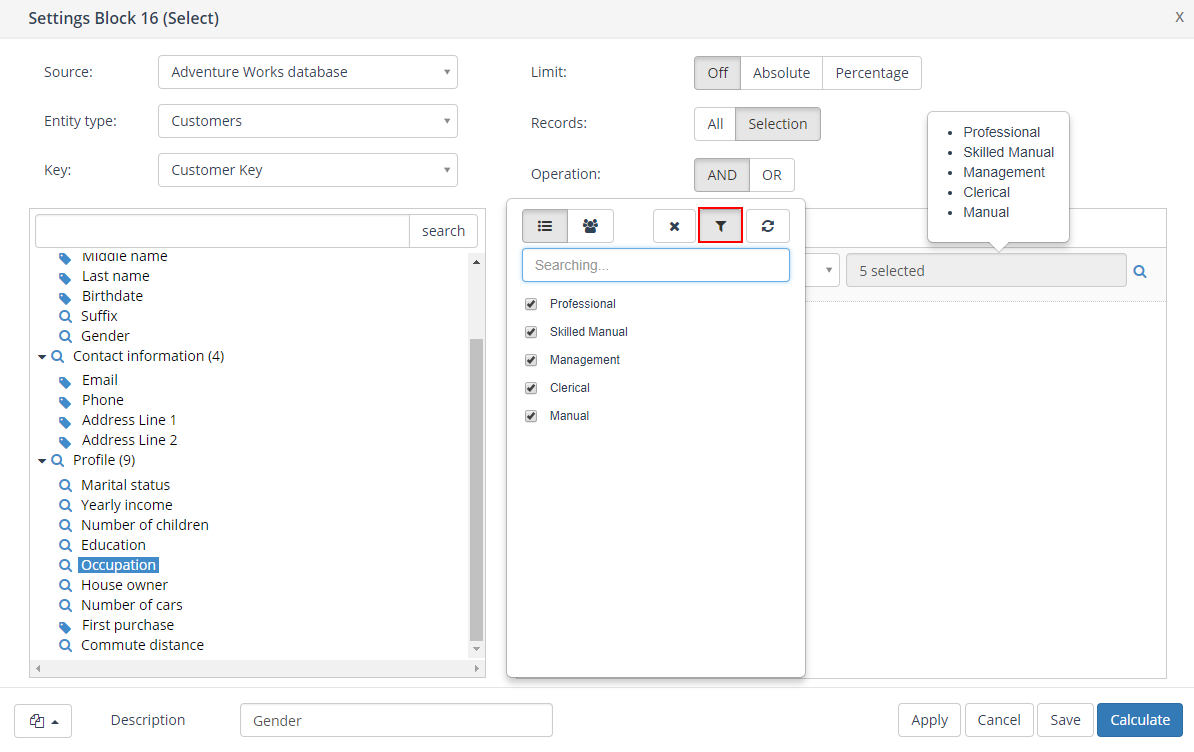Collapse the Contact information group
This screenshot has width=1194, height=752.
pos(42,357)
